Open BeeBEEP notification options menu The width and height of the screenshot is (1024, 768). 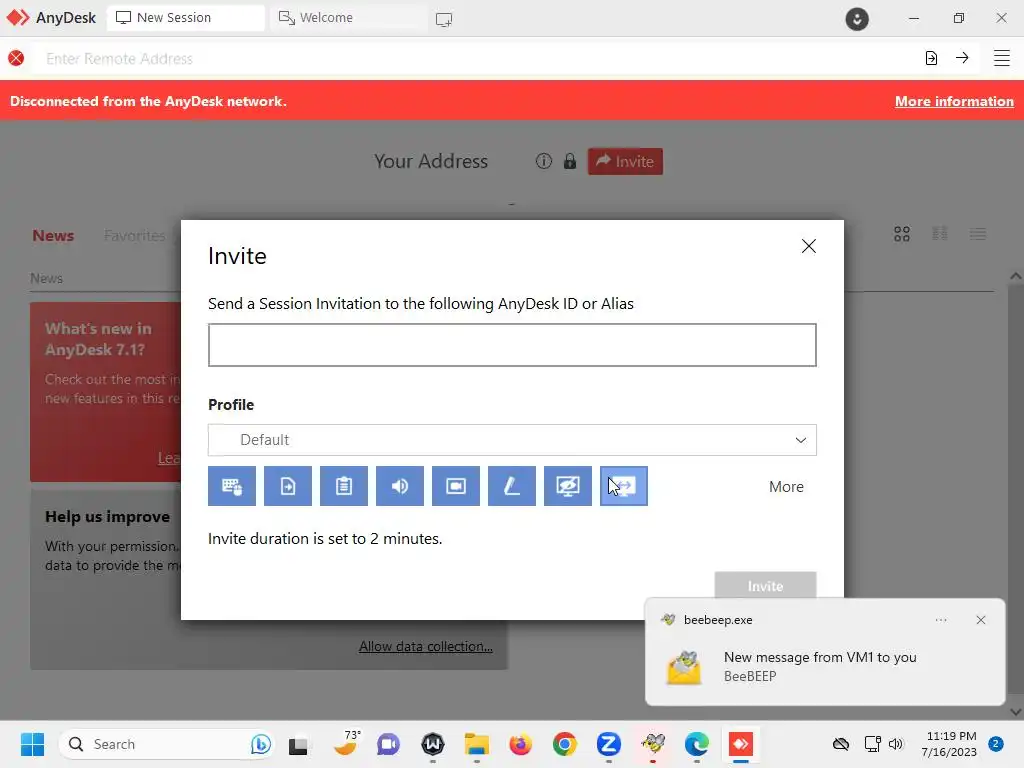(941, 620)
